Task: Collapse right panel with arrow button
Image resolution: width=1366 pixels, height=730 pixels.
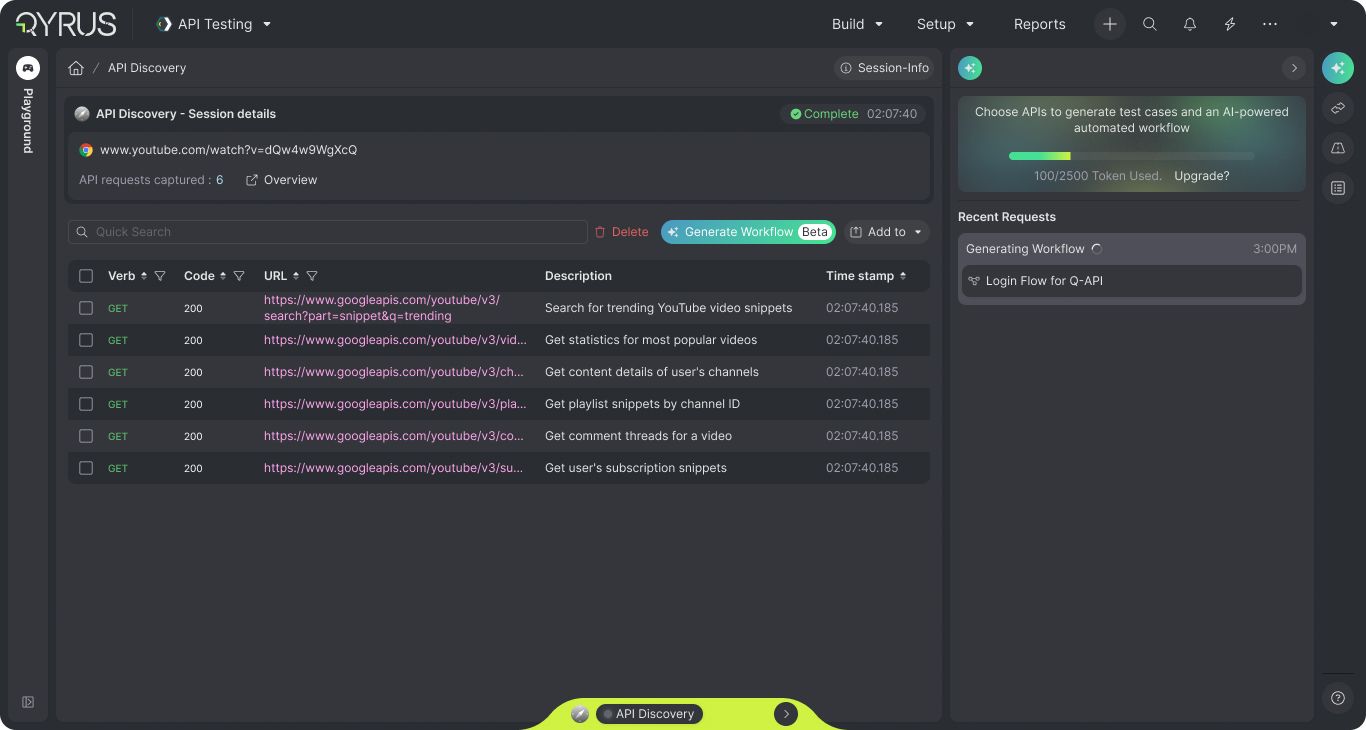Action: [1294, 68]
